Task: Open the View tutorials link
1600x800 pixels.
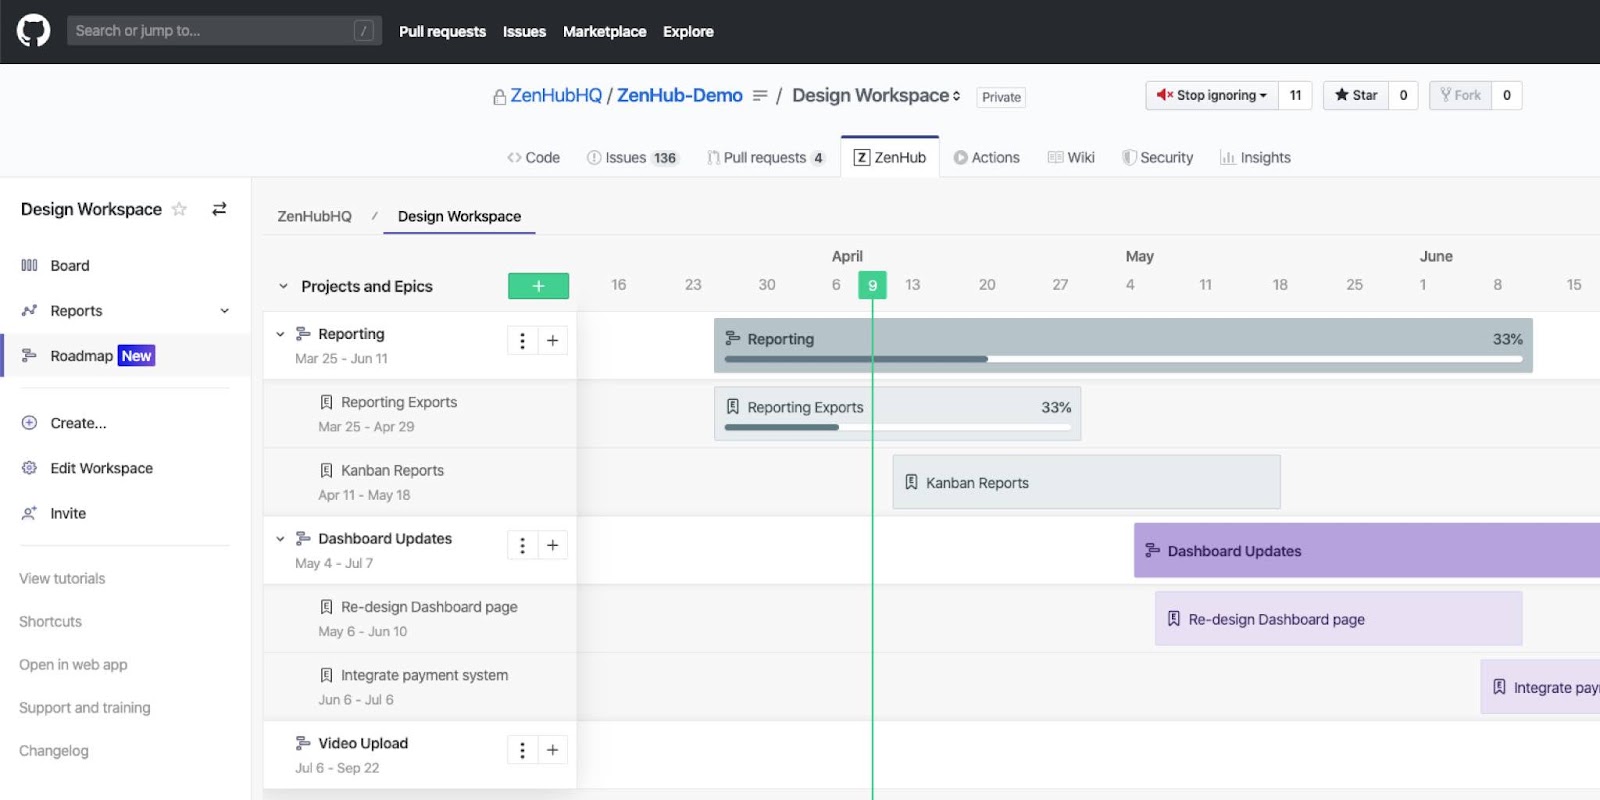Action: [62, 579]
